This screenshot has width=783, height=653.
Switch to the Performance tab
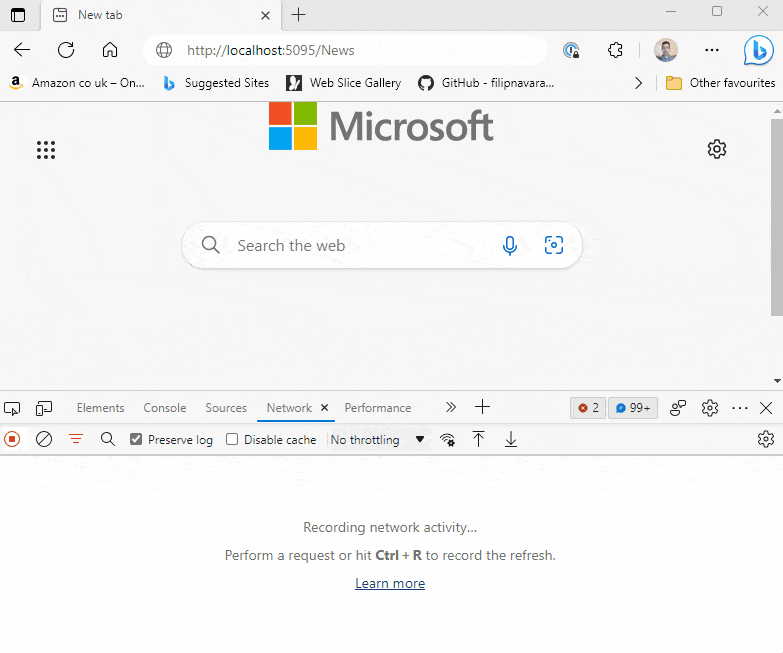pos(378,408)
